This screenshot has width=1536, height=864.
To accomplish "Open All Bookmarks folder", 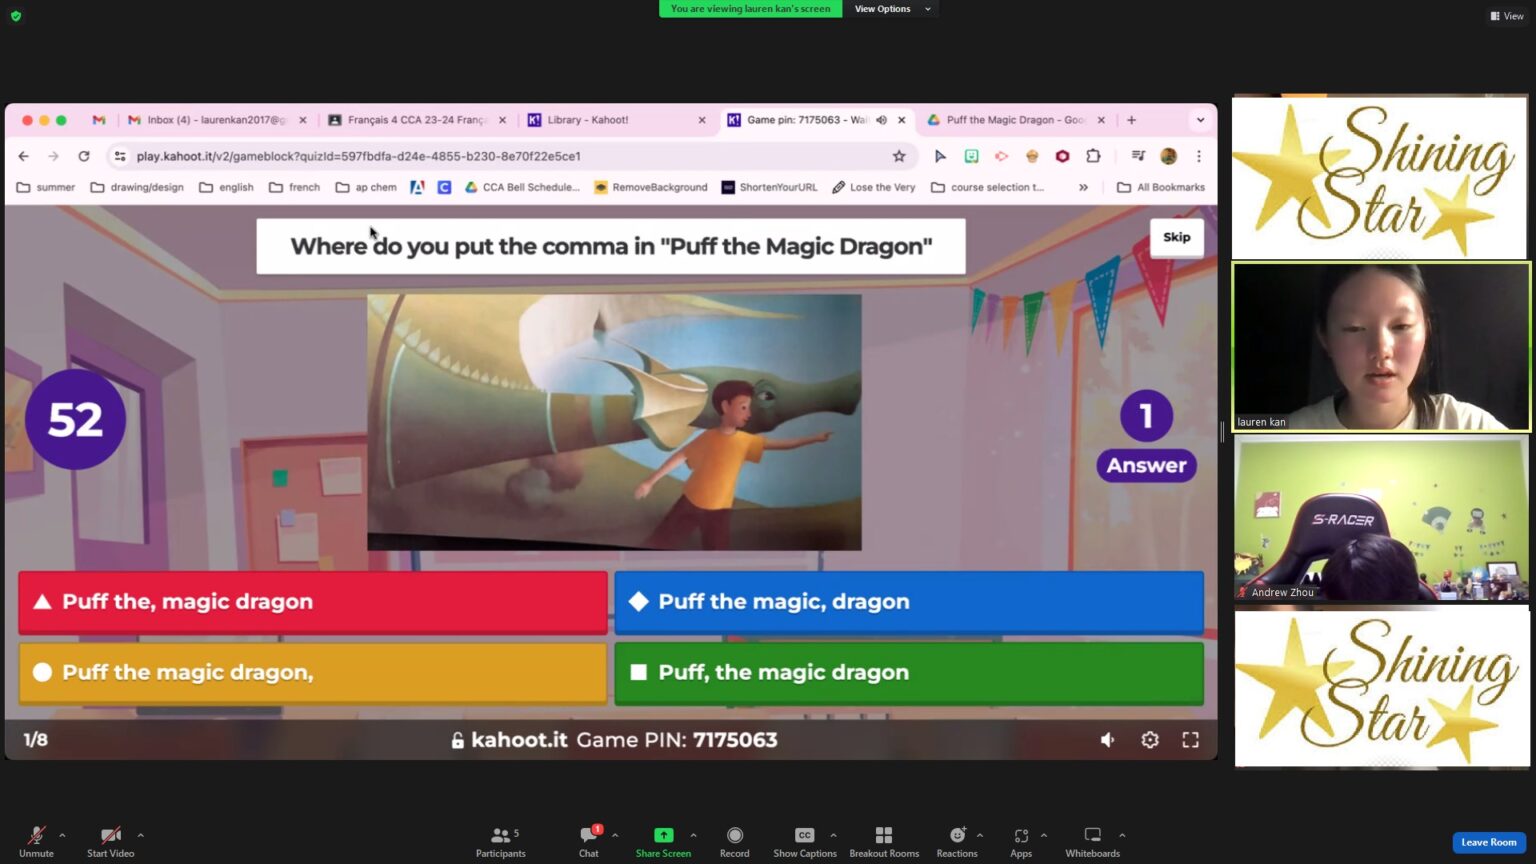I will 1161,187.
